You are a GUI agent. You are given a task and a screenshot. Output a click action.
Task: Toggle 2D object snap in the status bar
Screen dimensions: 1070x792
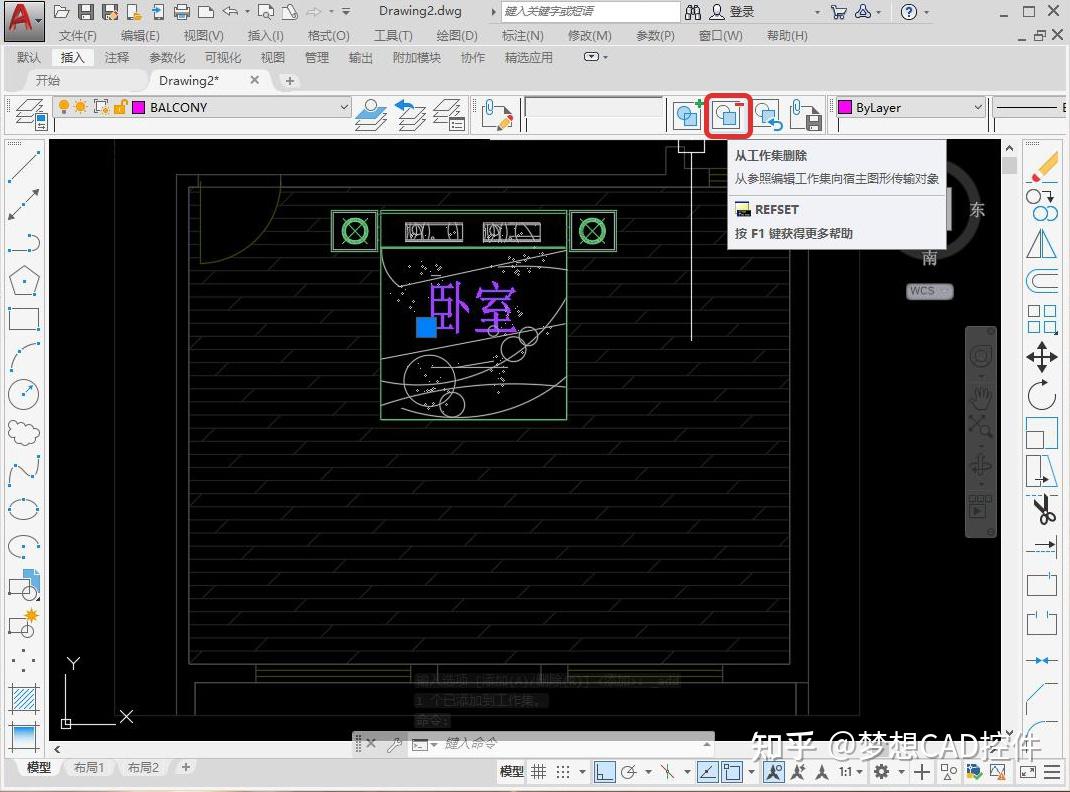[x=732, y=772]
